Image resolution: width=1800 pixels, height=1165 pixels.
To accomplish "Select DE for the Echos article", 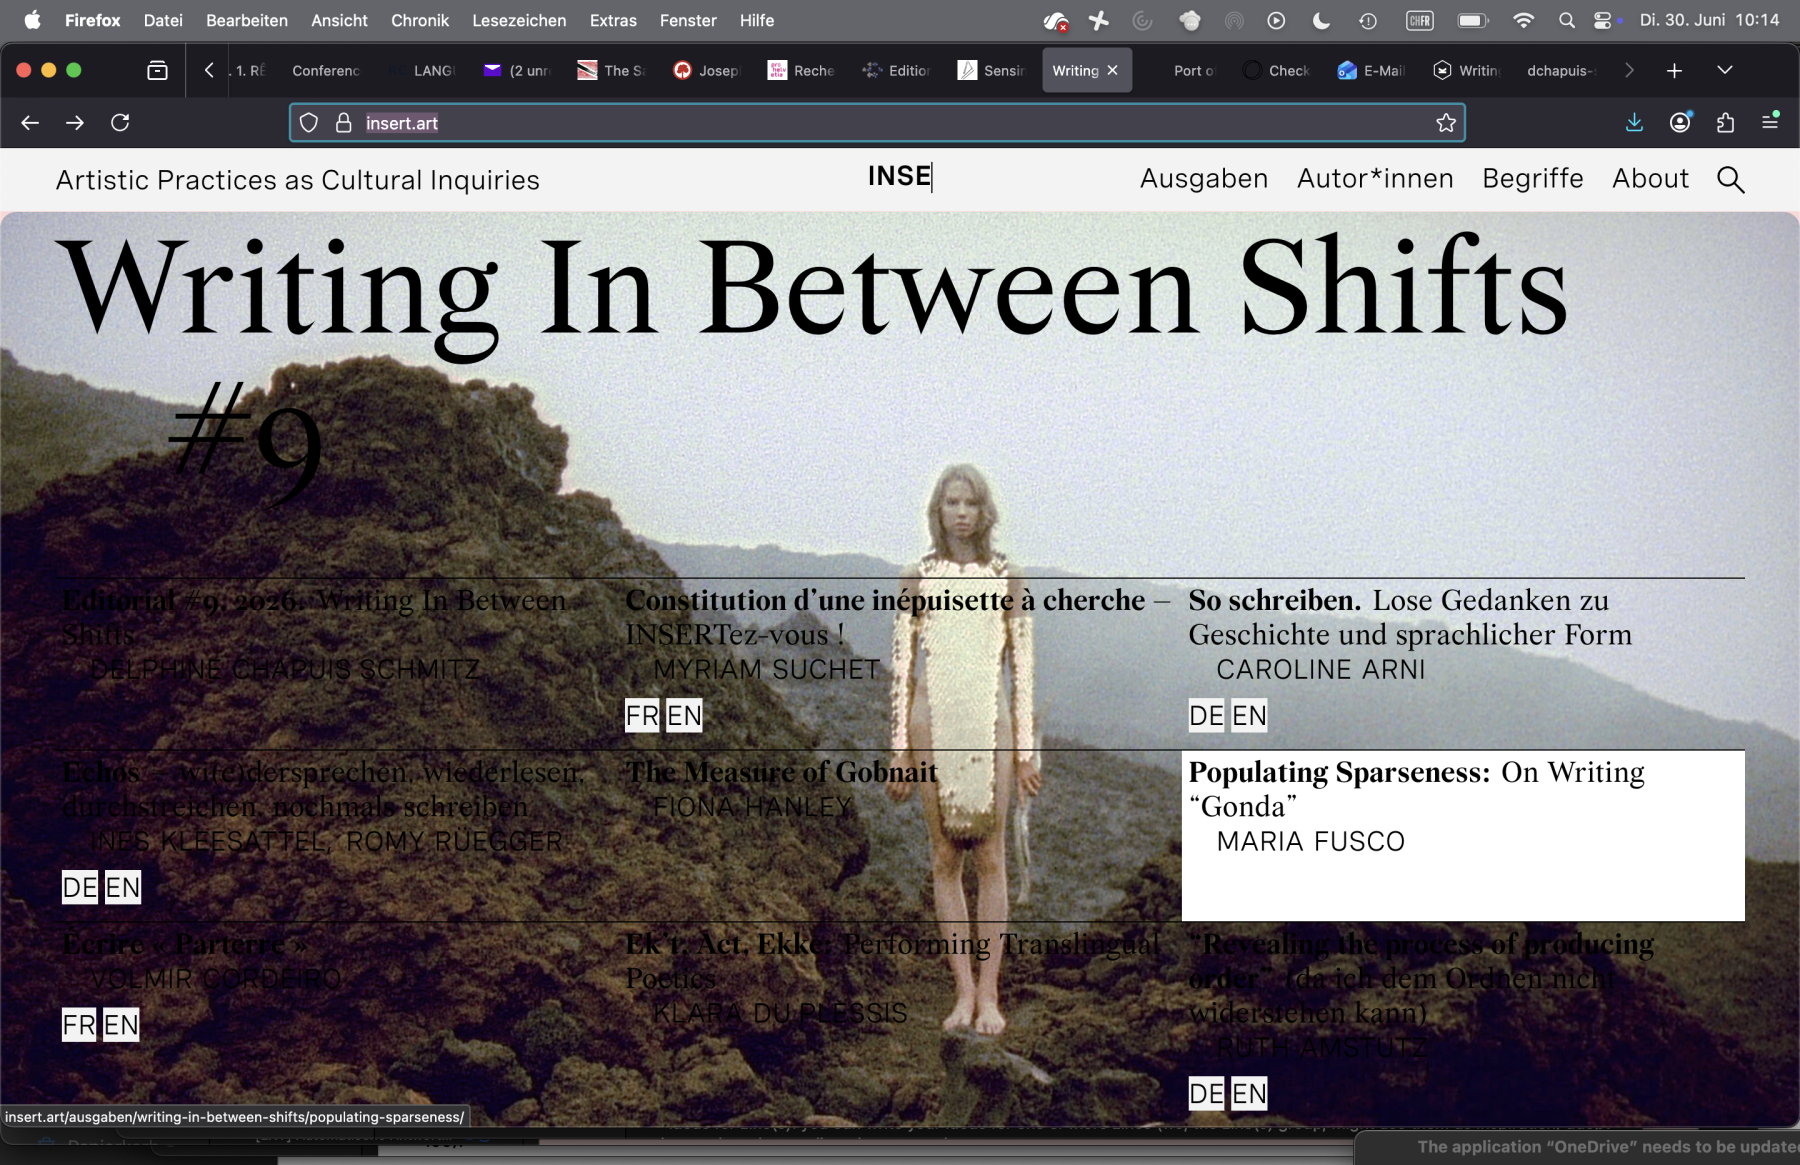I will tap(80, 887).
